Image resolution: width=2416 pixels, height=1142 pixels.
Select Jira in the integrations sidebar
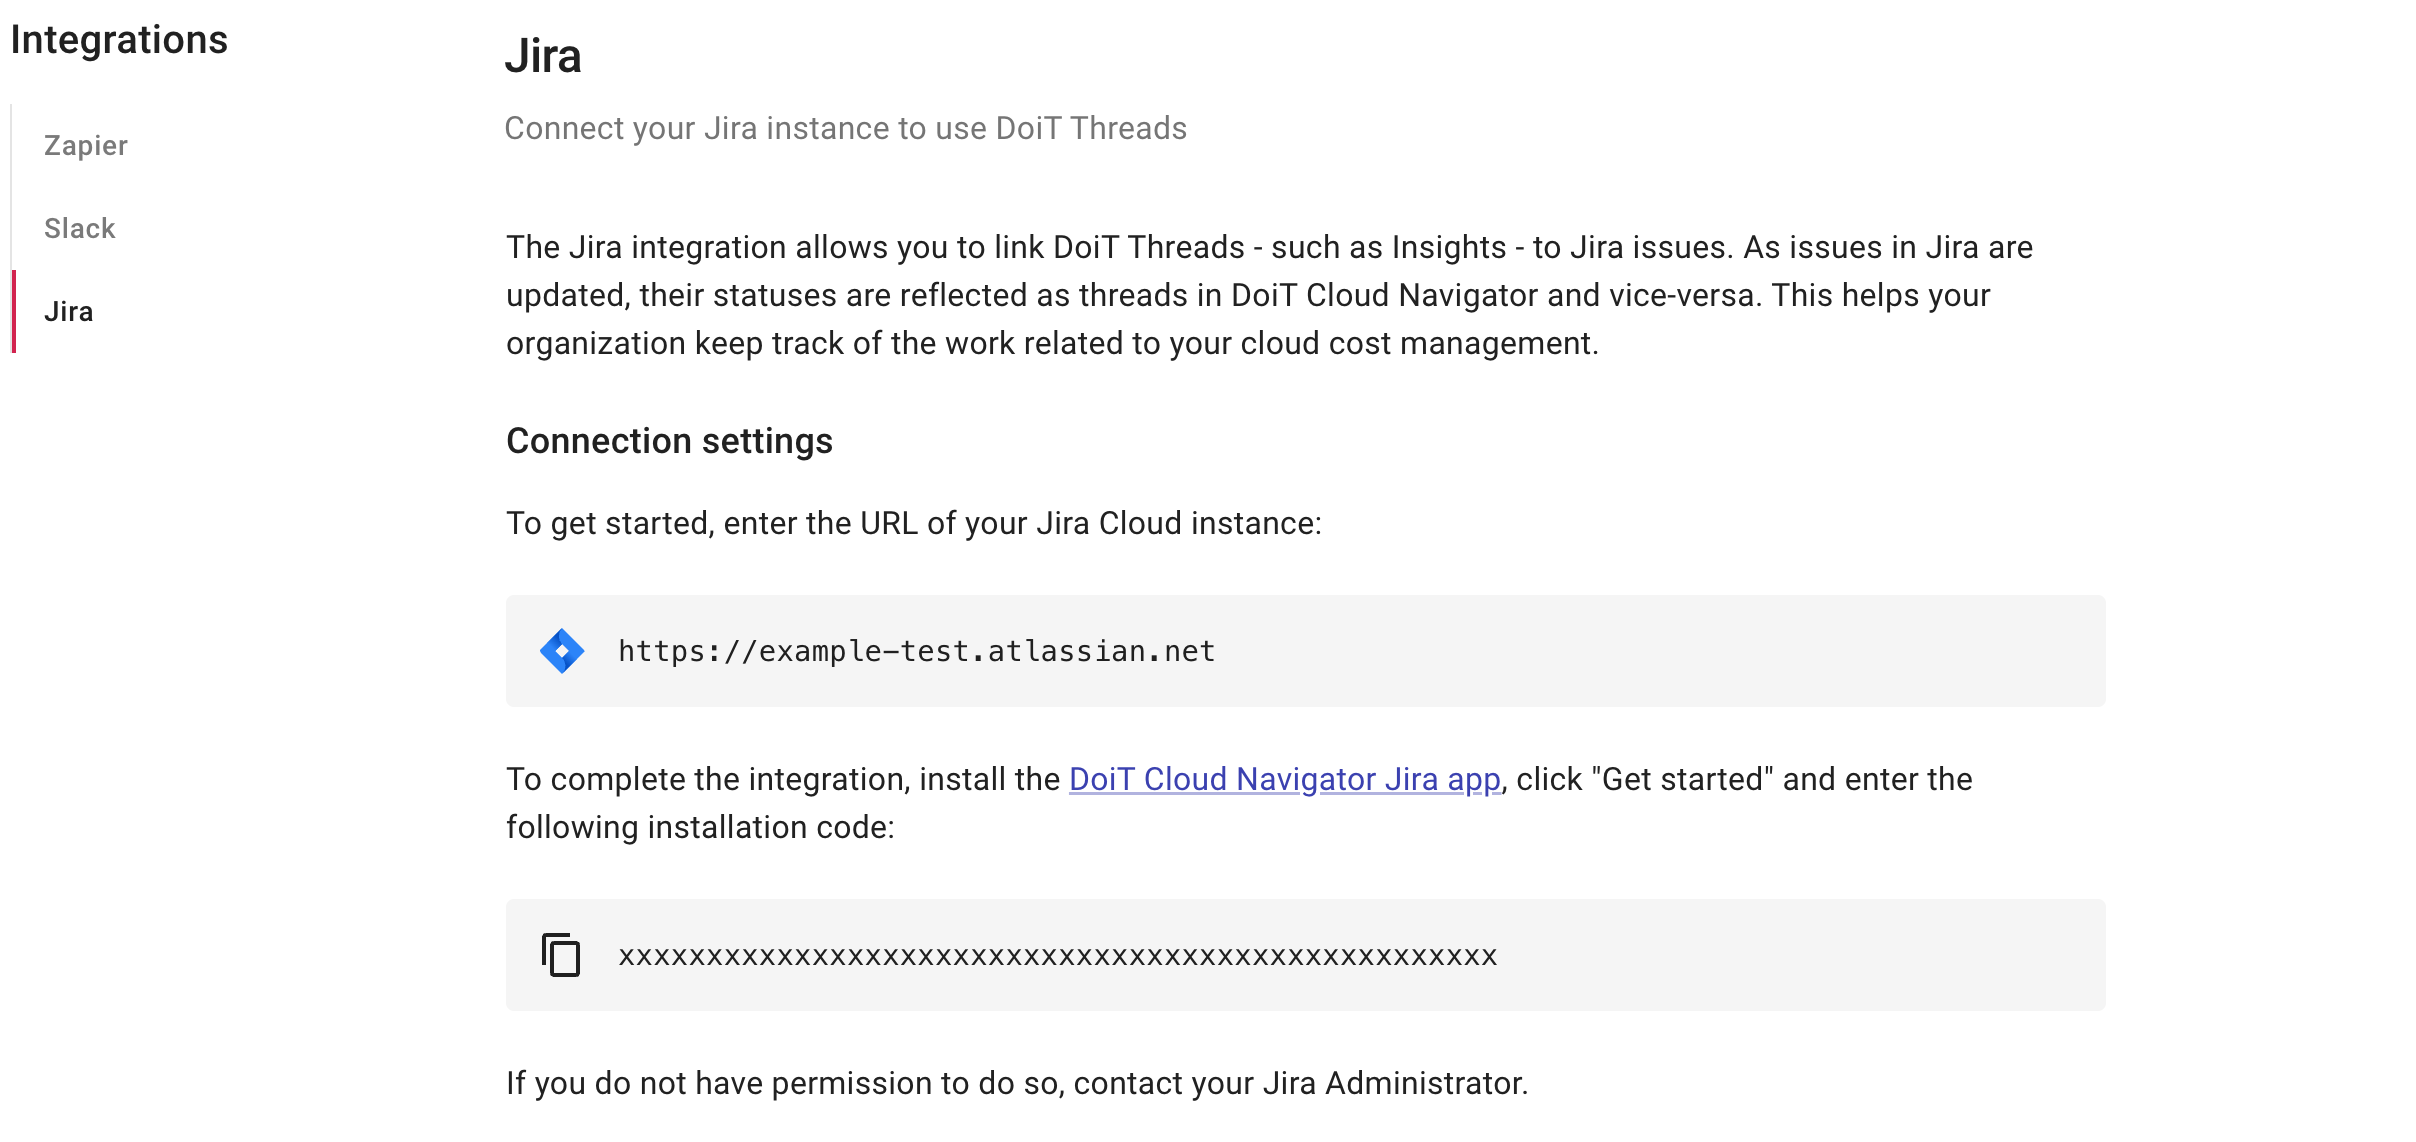tap(67, 310)
